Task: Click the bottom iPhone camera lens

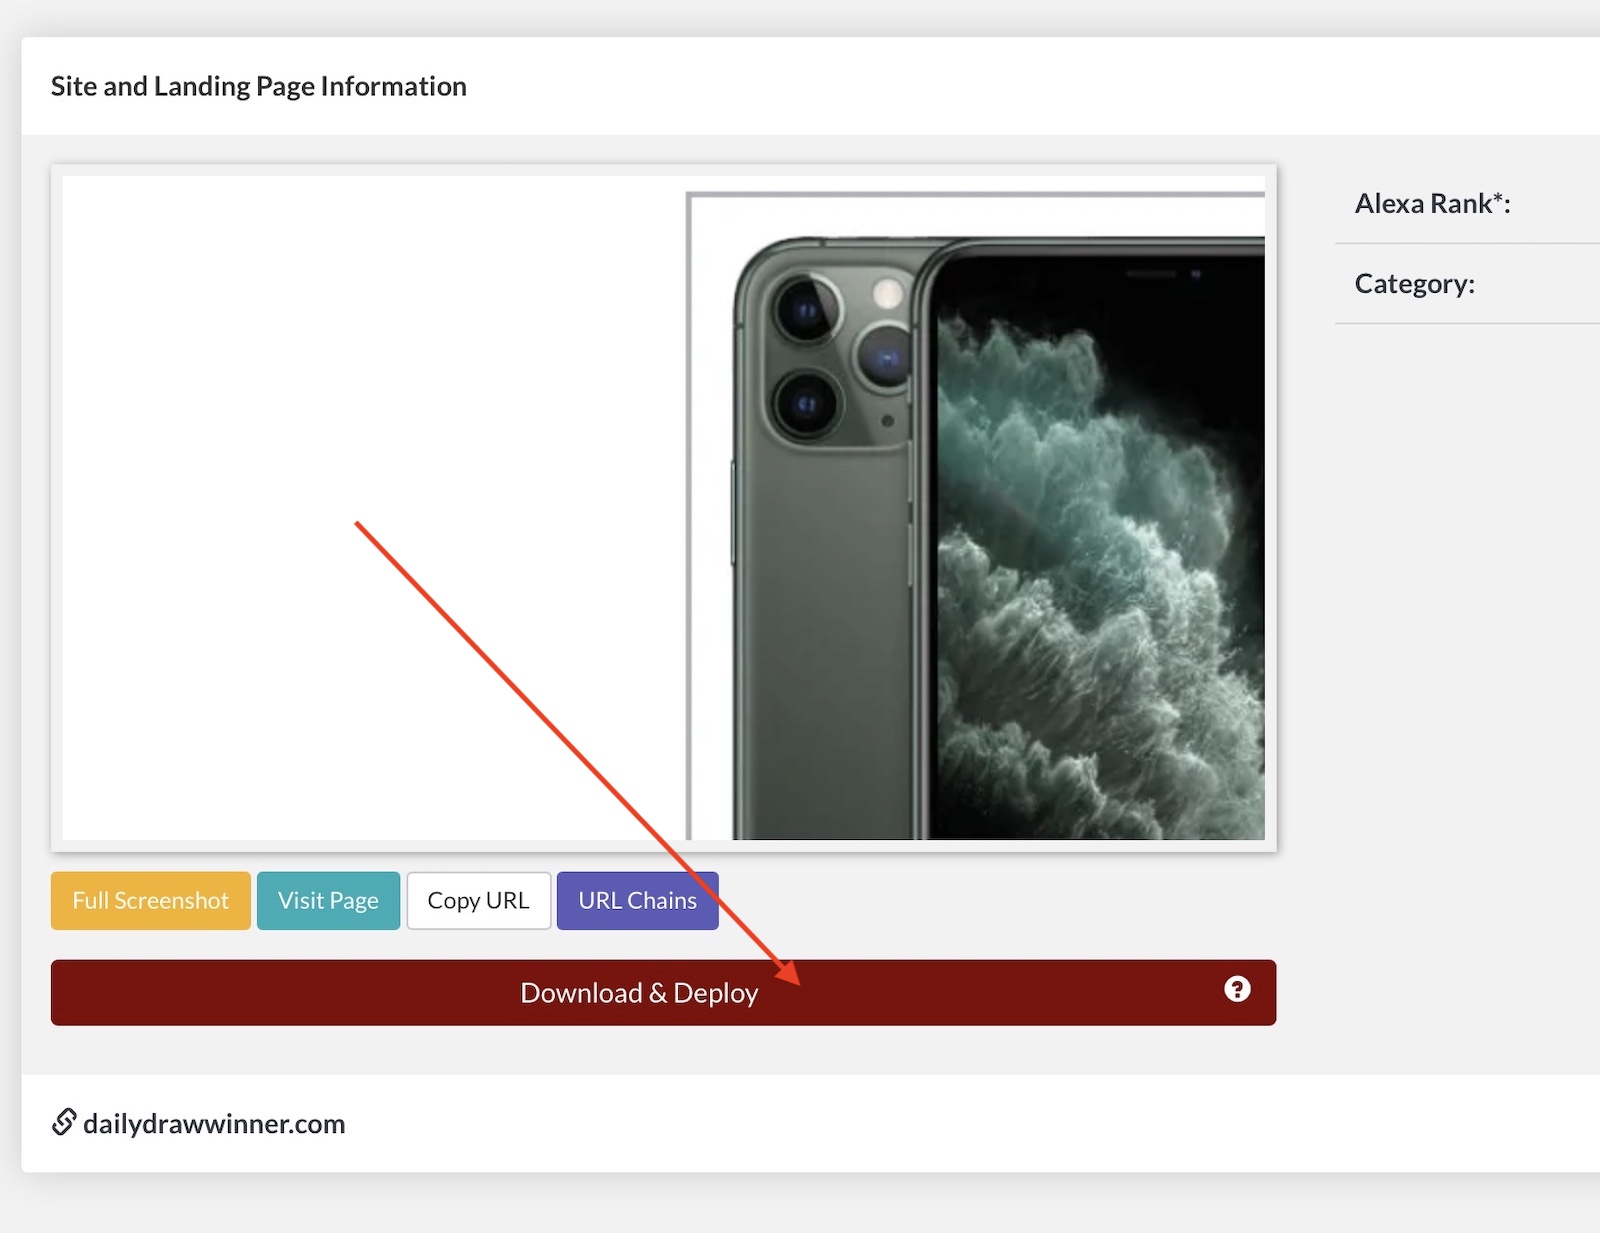Action: click(806, 404)
